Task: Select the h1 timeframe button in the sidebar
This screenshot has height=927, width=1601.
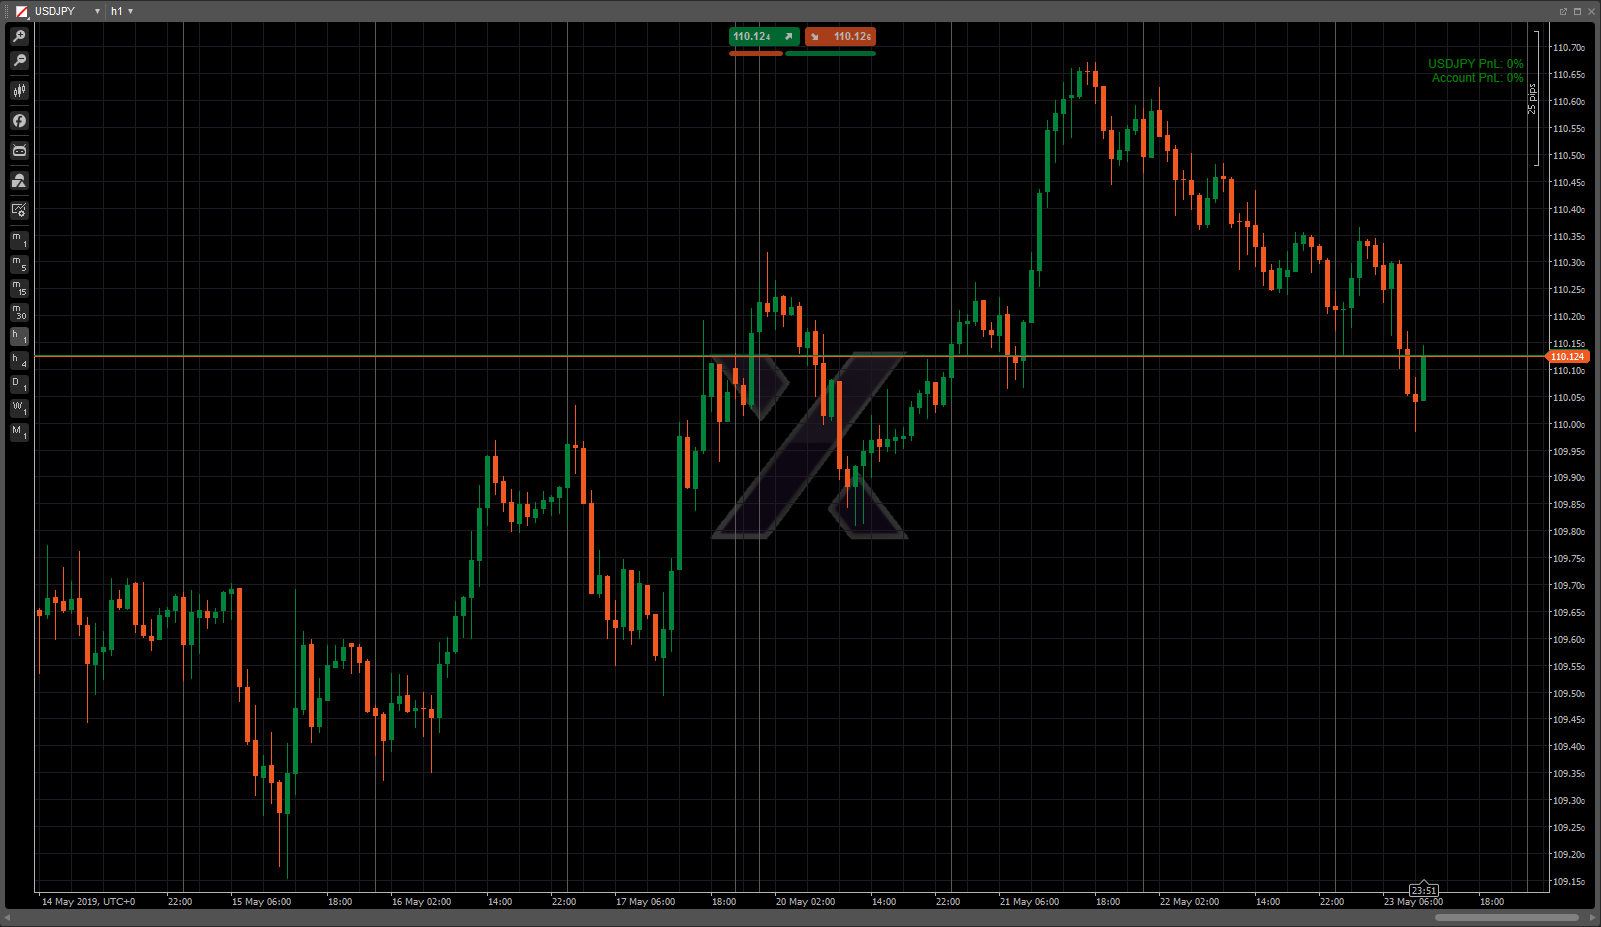Action: [19, 336]
